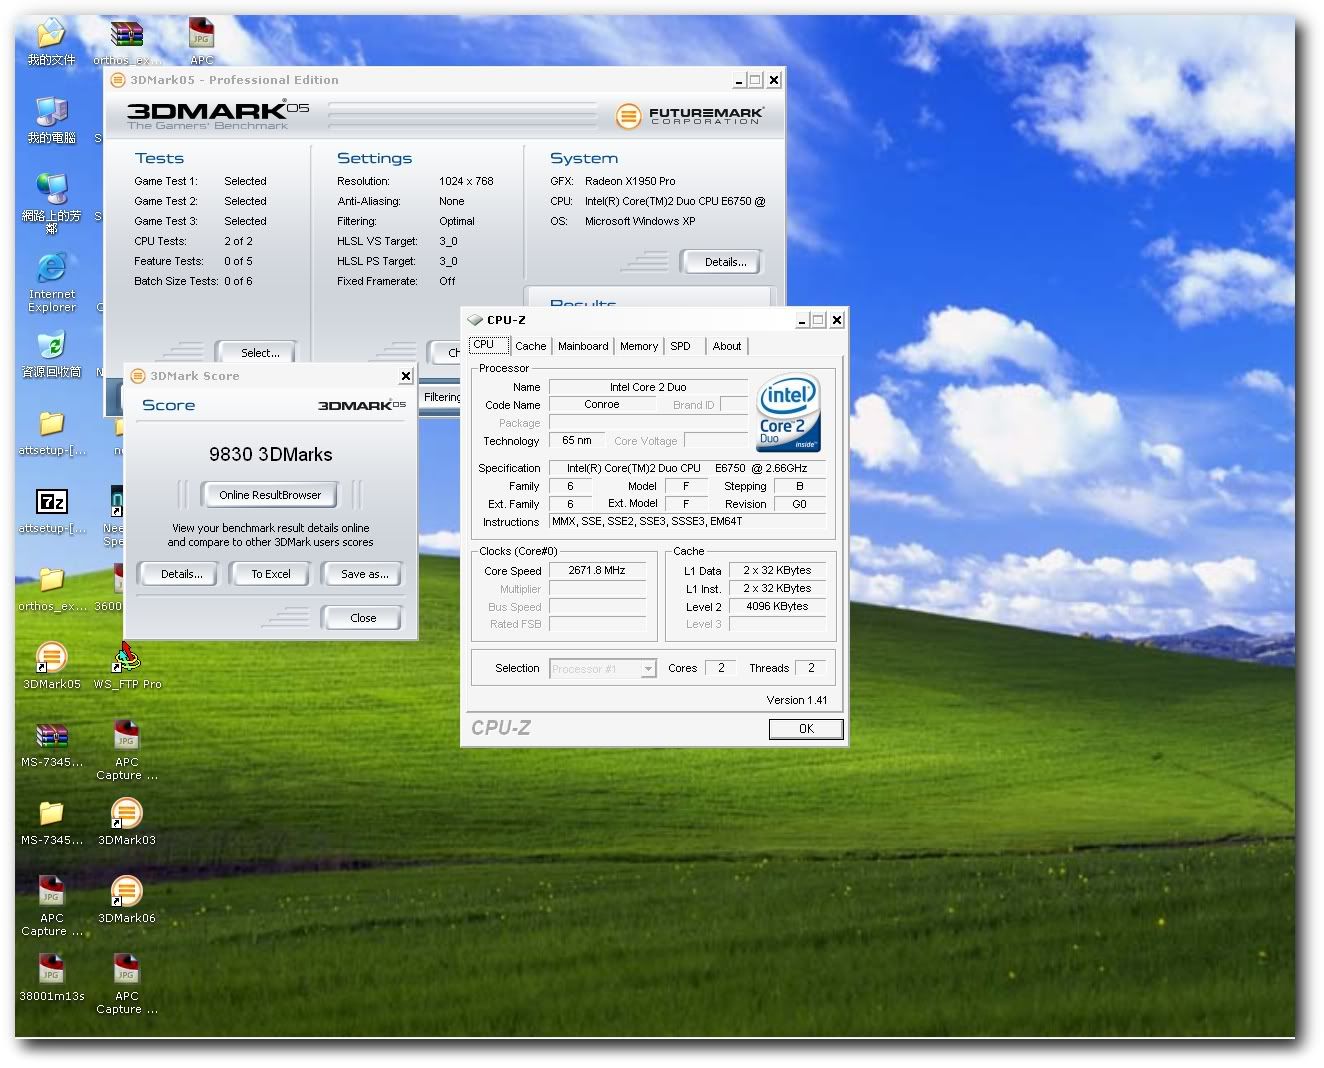The width and height of the screenshot is (1324, 1068).
Task: Switch to the Cache tab in CPU-Z
Action: [x=531, y=346]
